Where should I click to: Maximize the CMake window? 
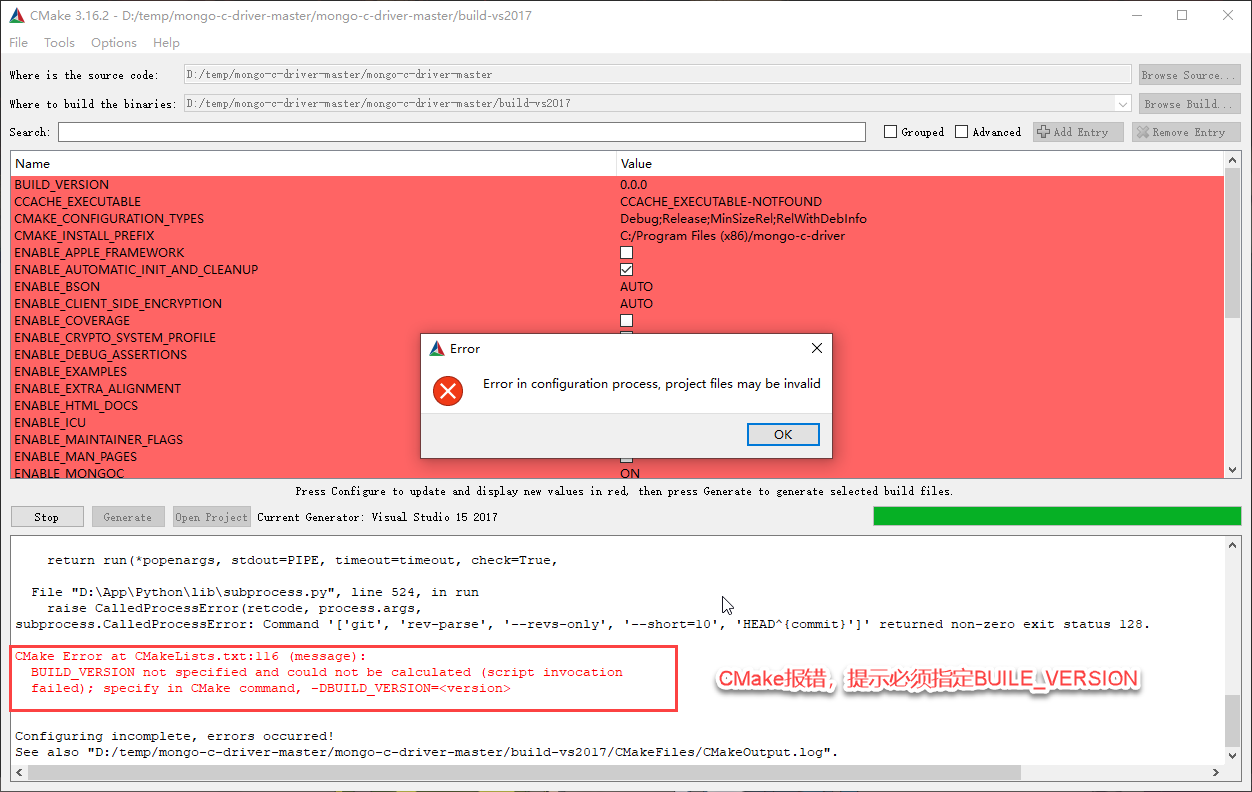1182,16
